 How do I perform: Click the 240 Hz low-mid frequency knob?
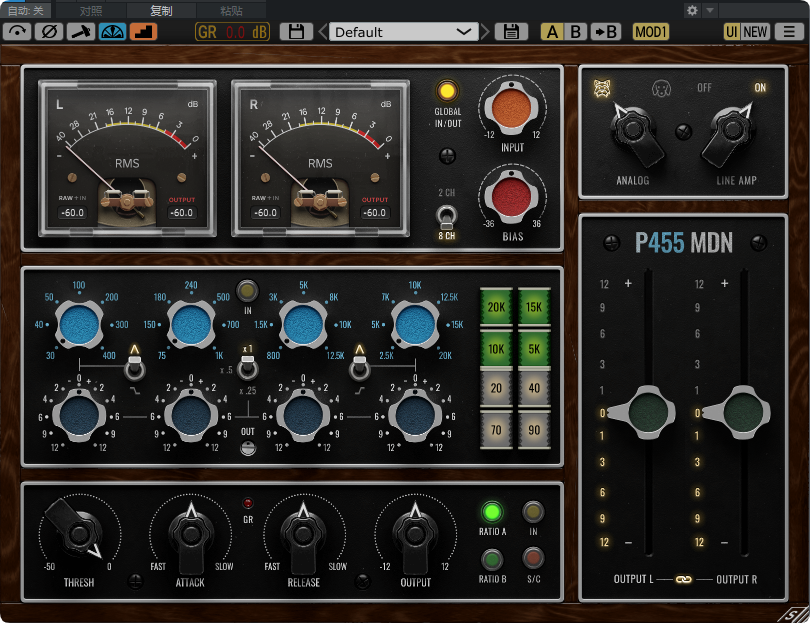coord(191,324)
